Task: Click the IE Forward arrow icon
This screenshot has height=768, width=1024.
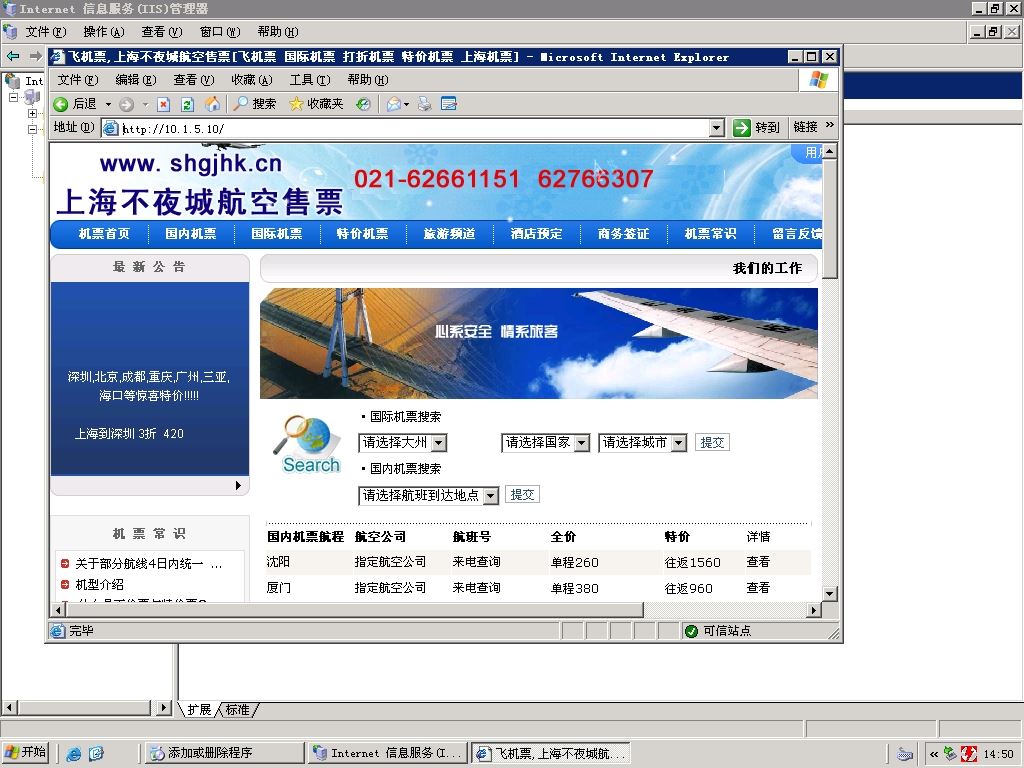Action: (x=127, y=104)
